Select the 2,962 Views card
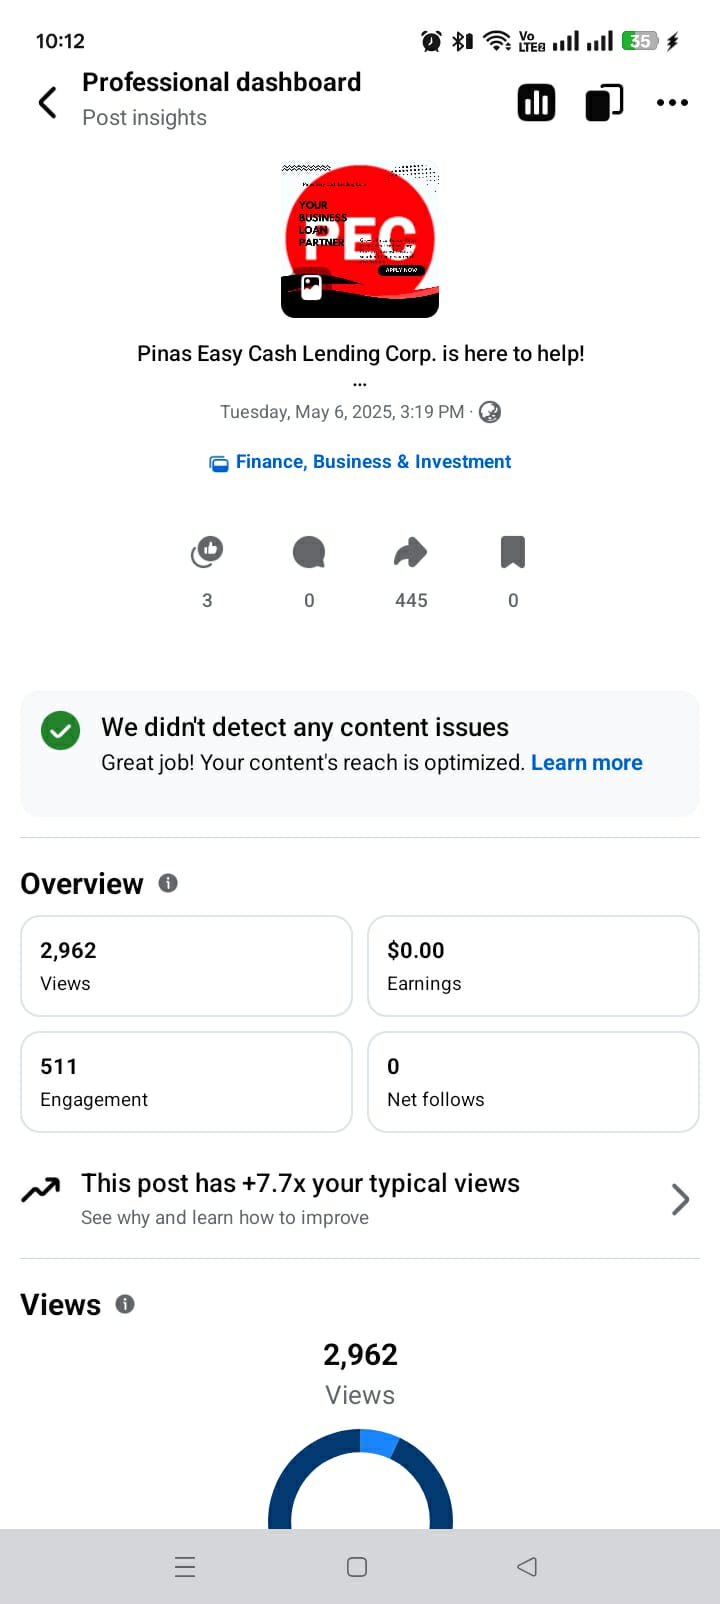Image resolution: width=720 pixels, height=1604 pixels. pos(186,966)
